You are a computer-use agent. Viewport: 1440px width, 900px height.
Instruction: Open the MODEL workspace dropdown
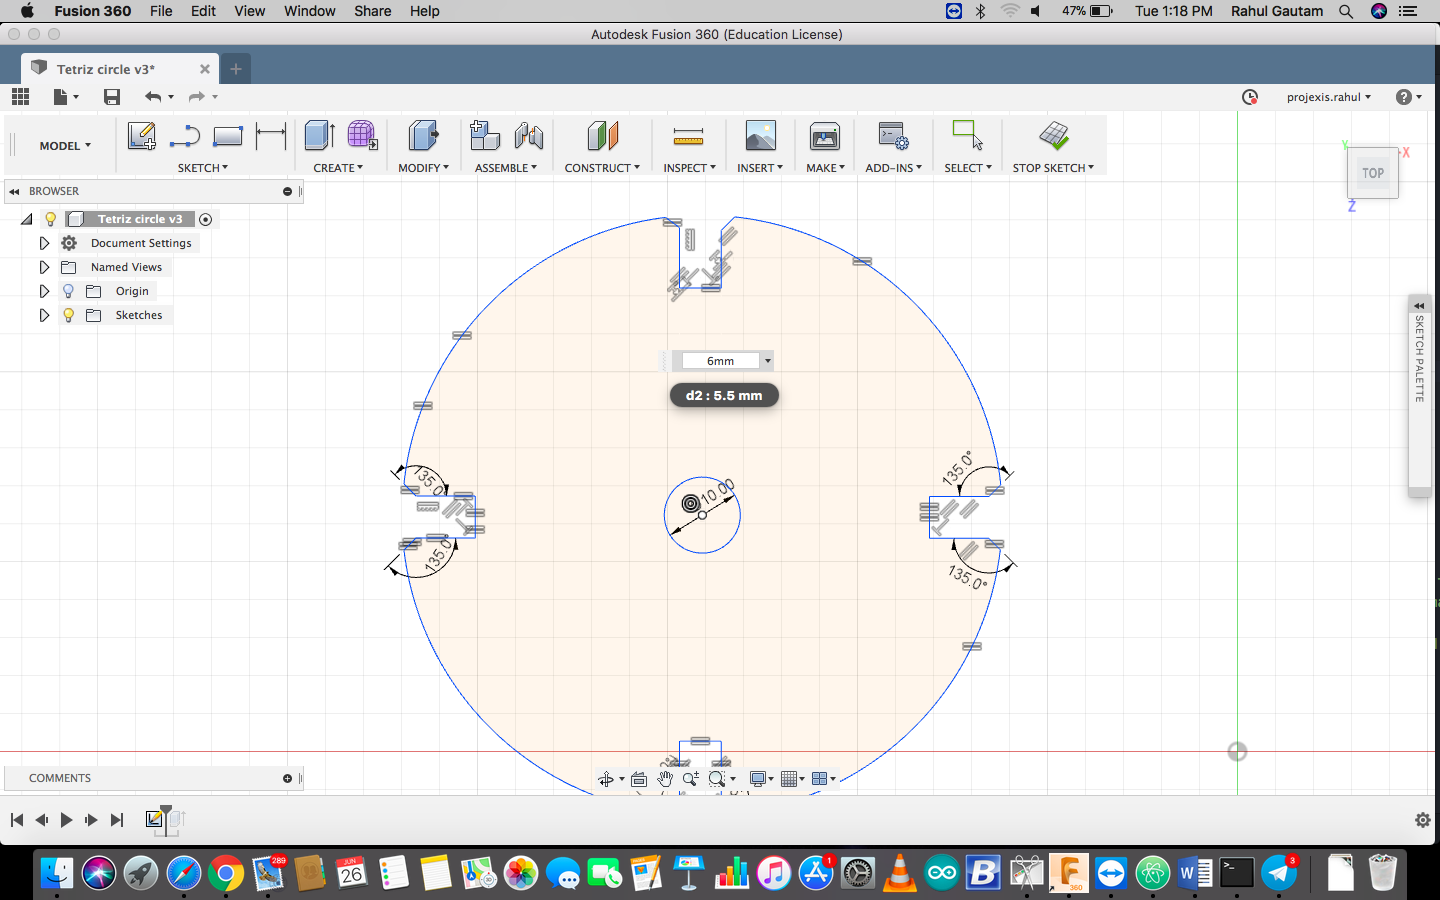click(65, 146)
